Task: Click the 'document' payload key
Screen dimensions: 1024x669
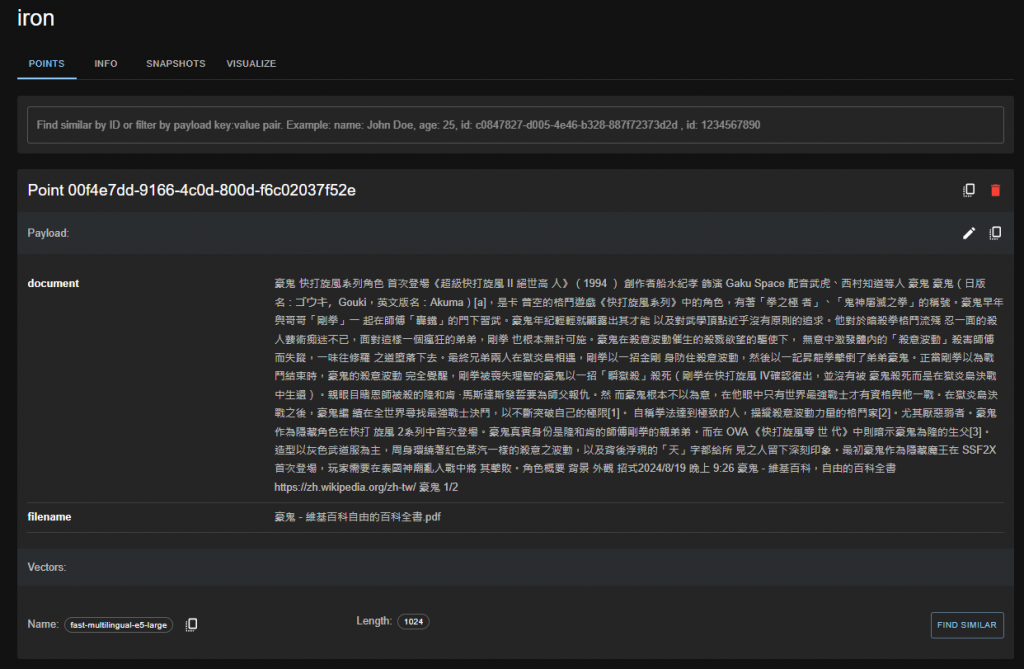Action: pyautogui.click(x=53, y=284)
